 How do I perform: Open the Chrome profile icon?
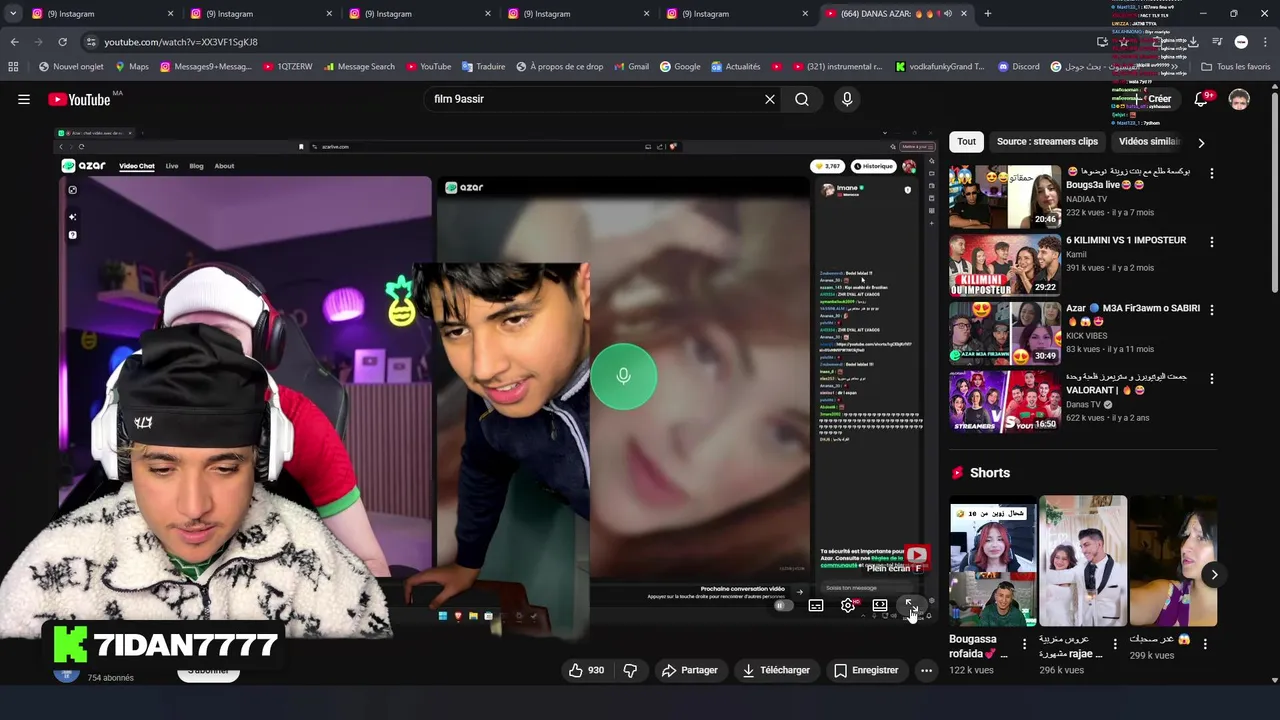tap(1241, 42)
